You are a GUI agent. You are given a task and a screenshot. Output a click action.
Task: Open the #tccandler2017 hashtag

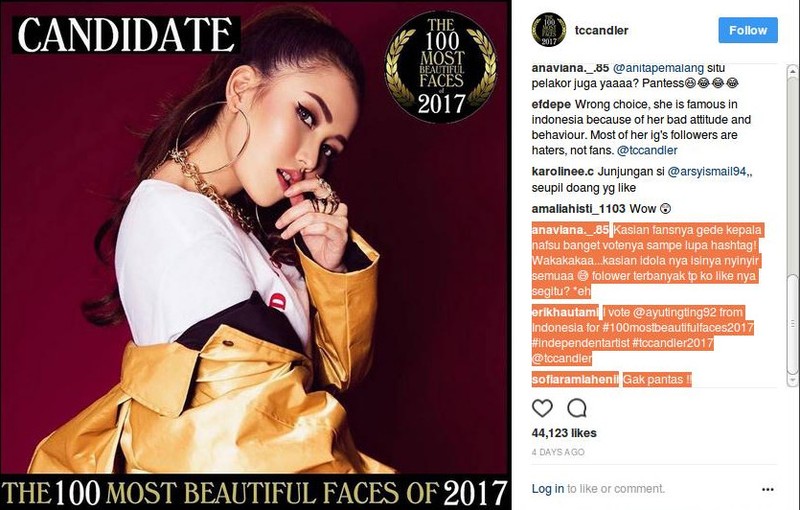pos(672,343)
